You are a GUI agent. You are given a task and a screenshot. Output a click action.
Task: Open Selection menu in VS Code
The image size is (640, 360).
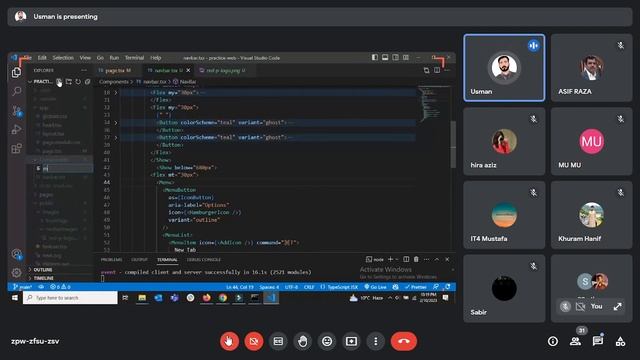tap(63, 58)
